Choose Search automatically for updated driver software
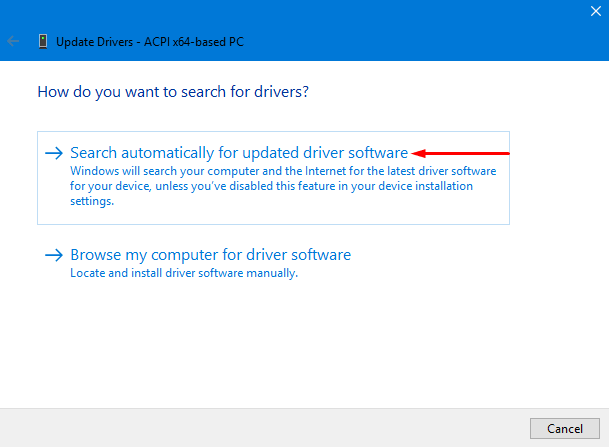Screen dimensions: 609x447 click(239, 153)
